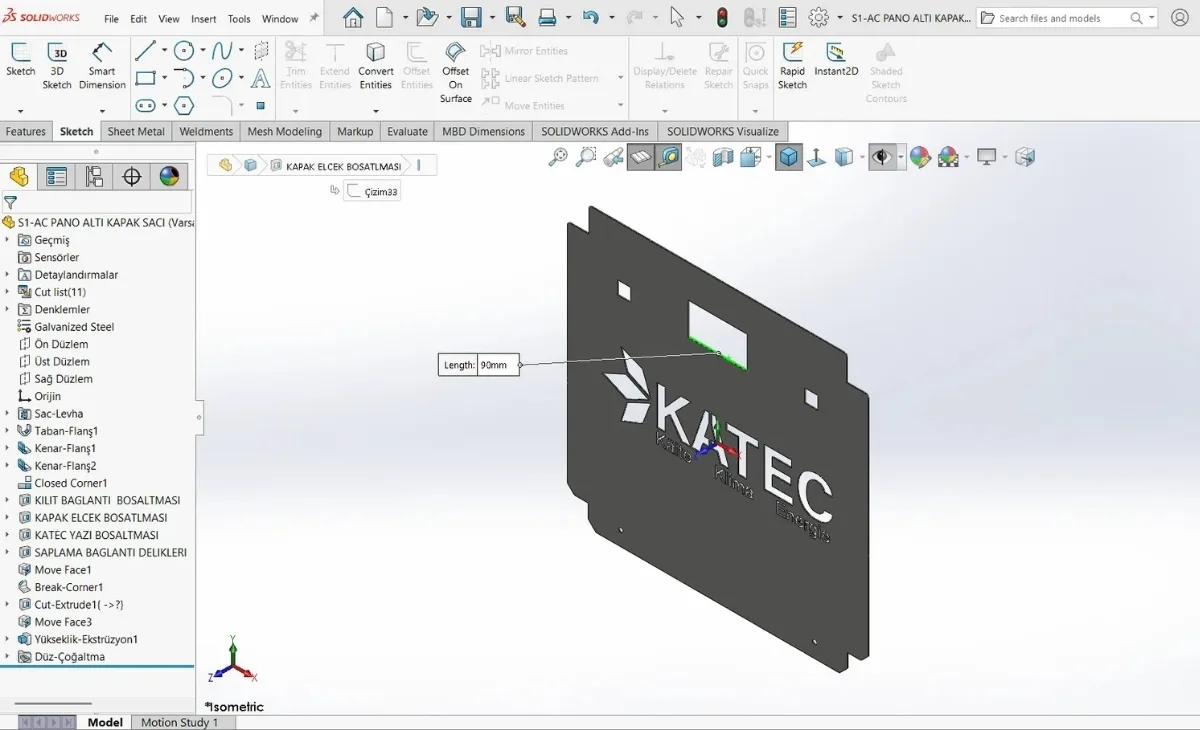This screenshot has width=1200, height=730.
Task: Open the Insert menu
Action: pos(203,18)
